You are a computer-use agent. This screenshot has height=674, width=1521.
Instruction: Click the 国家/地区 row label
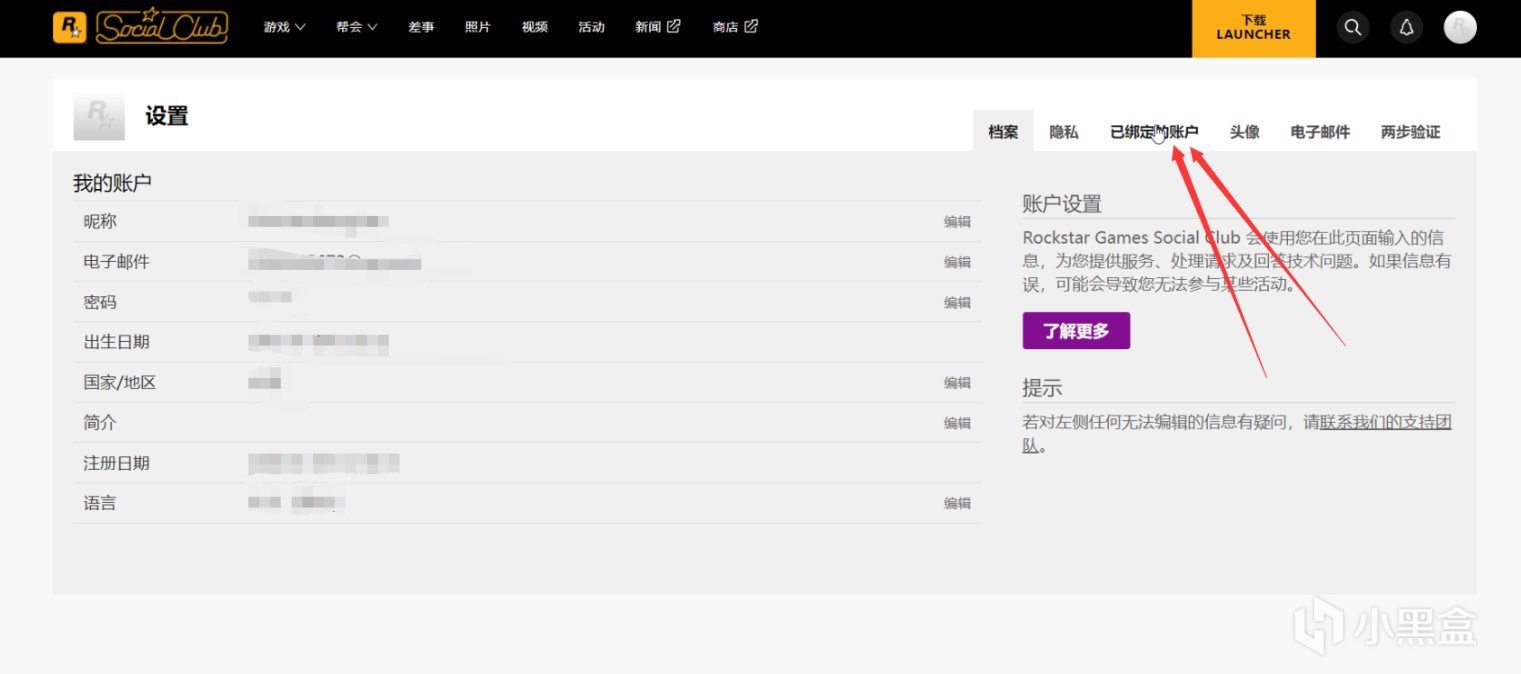pos(120,382)
